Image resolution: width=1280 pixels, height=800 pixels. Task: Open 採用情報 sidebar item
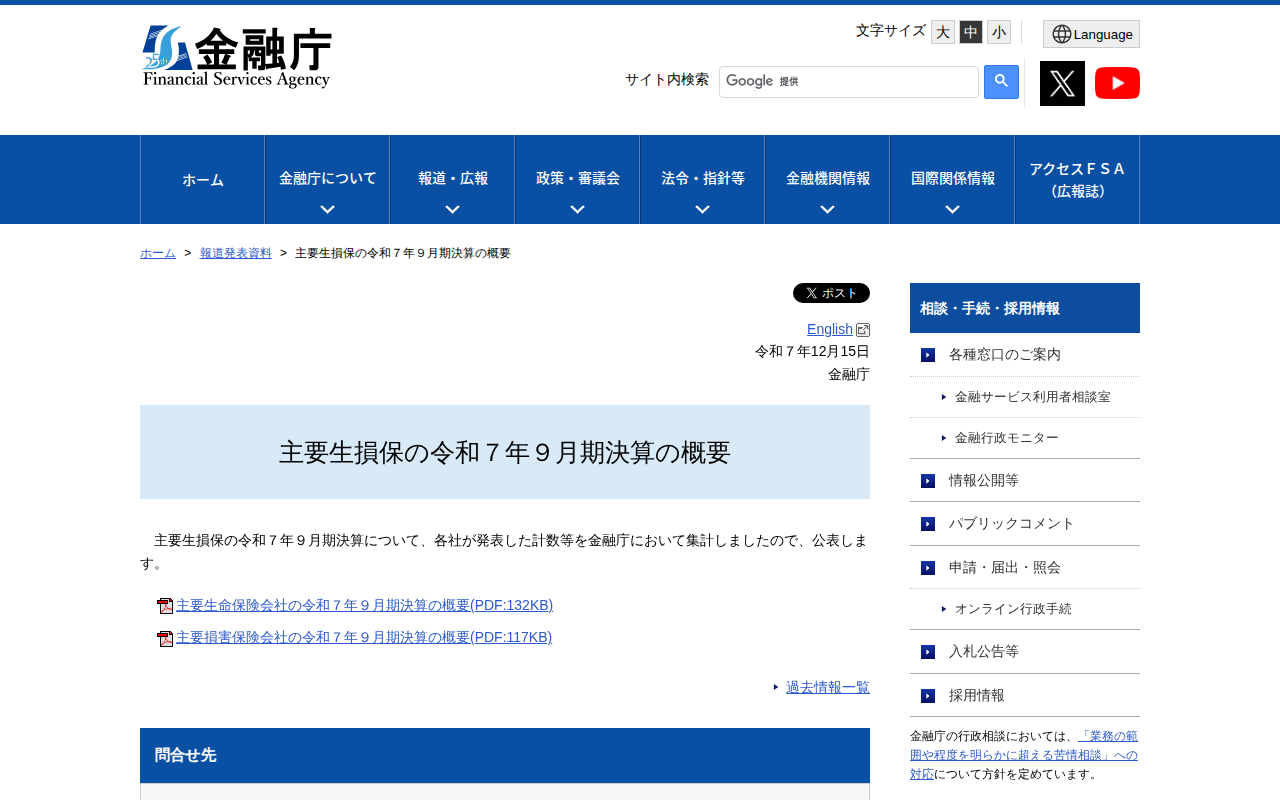(x=1025, y=696)
